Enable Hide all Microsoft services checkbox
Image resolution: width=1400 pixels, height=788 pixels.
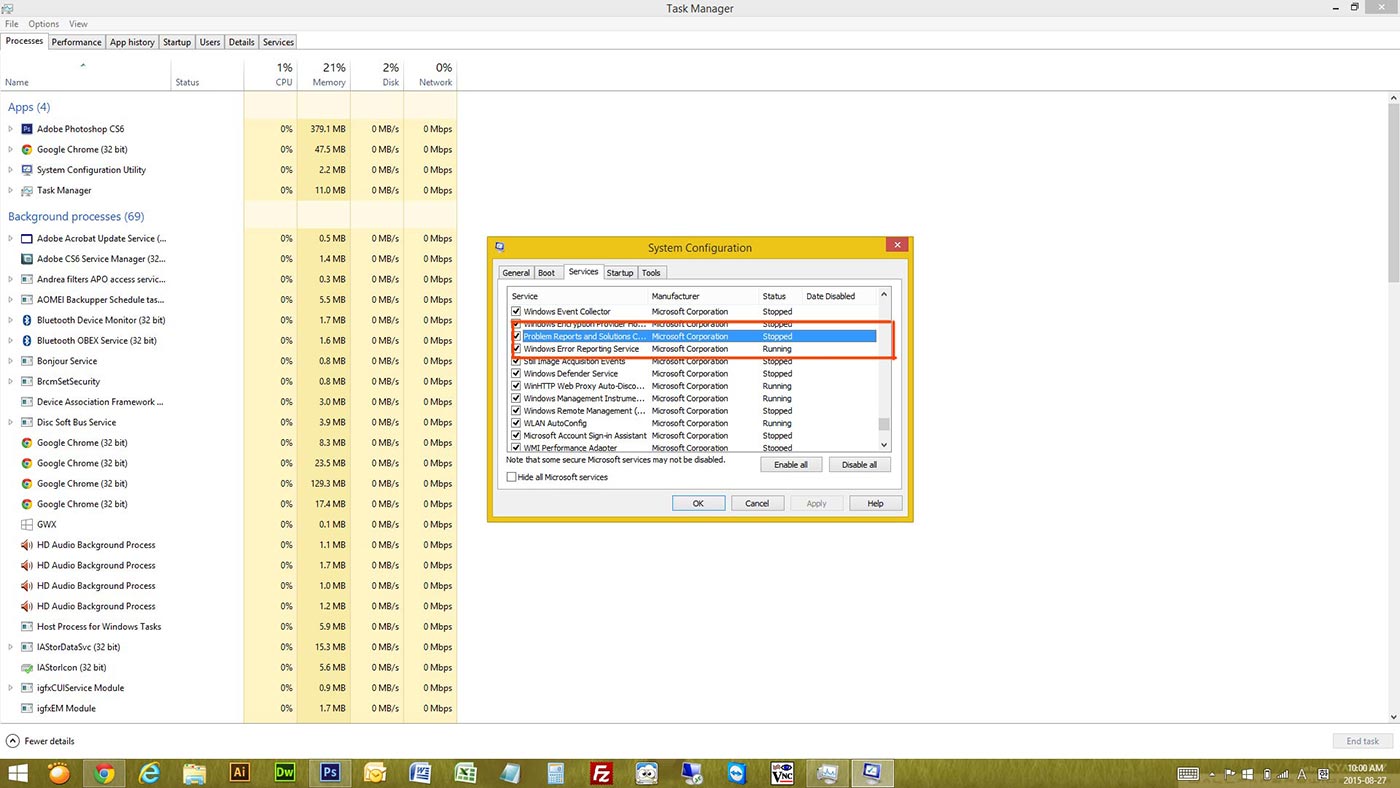tap(512, 477)
